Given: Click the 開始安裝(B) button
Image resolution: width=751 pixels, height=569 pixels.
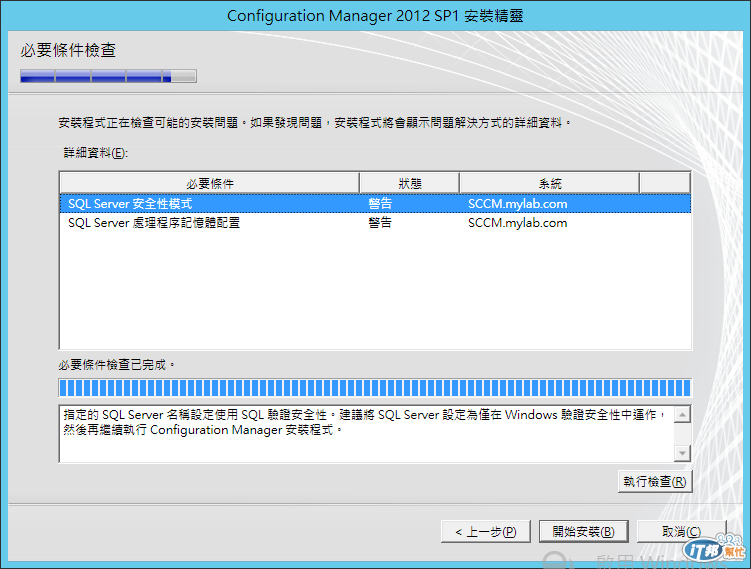Looking at the screenshot, I should point(583,532).
